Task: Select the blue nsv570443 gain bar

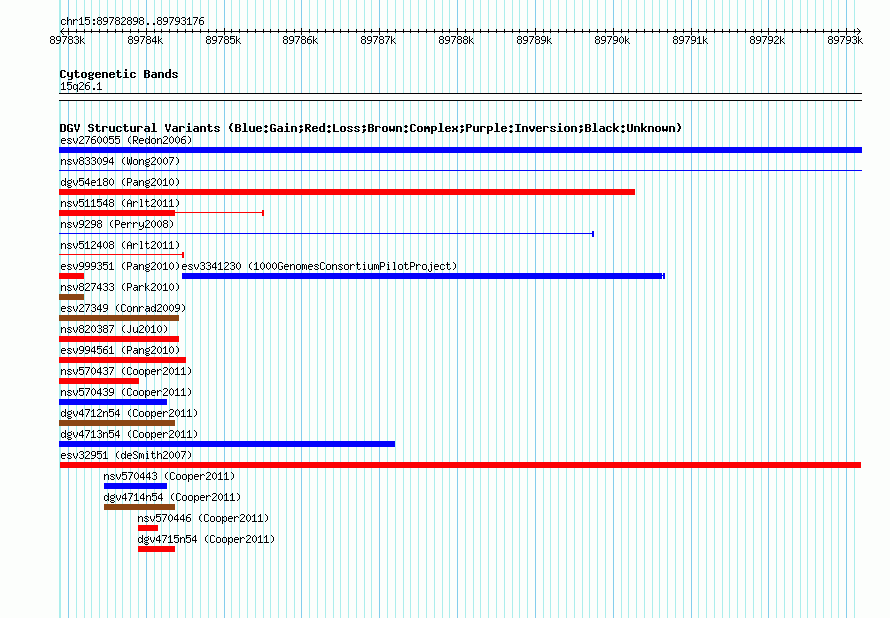Action: pos(135,486)
